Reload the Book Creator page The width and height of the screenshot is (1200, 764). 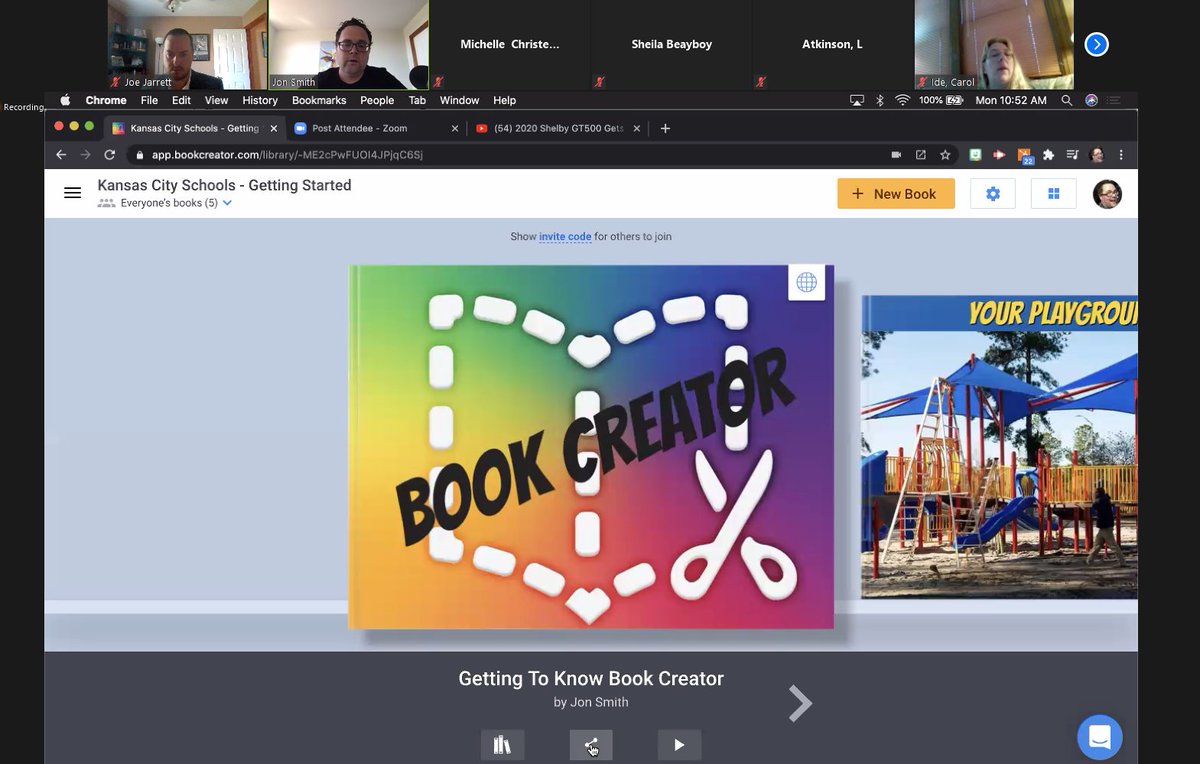[x=110, y=155]
